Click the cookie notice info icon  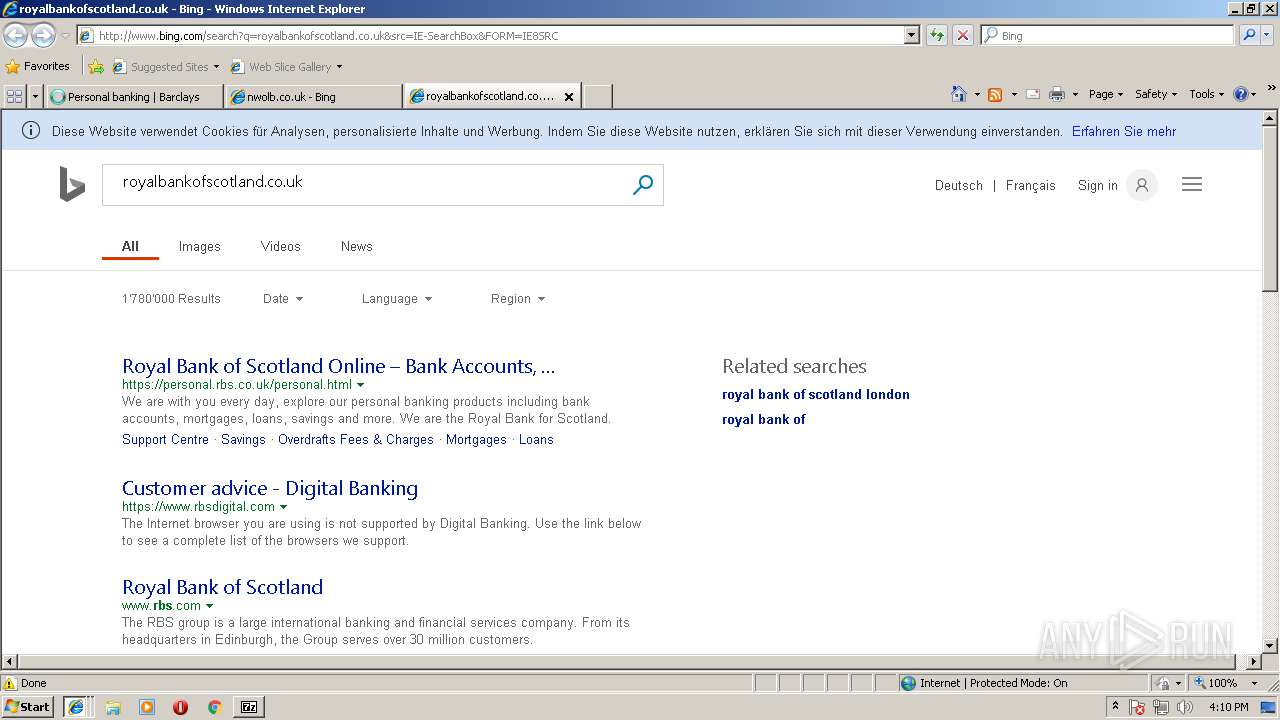(31, 131)
